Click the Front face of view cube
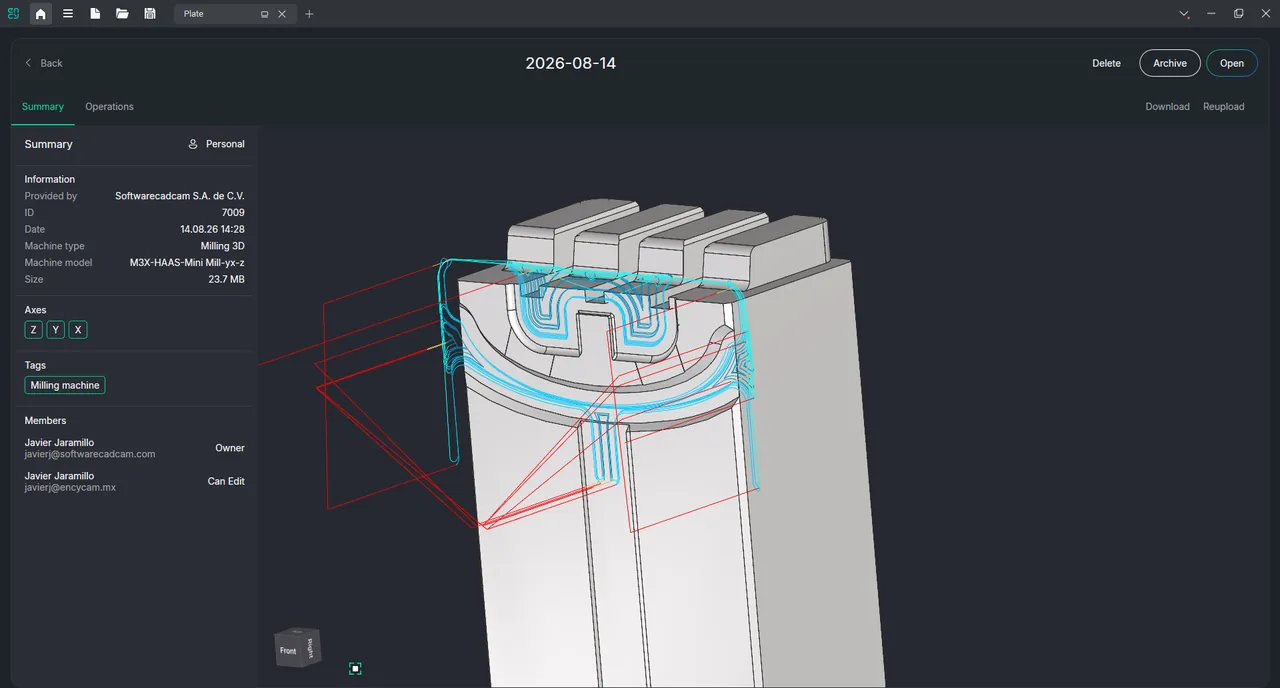This screenshot has width=1280, height=688. [x=287, y=652]
